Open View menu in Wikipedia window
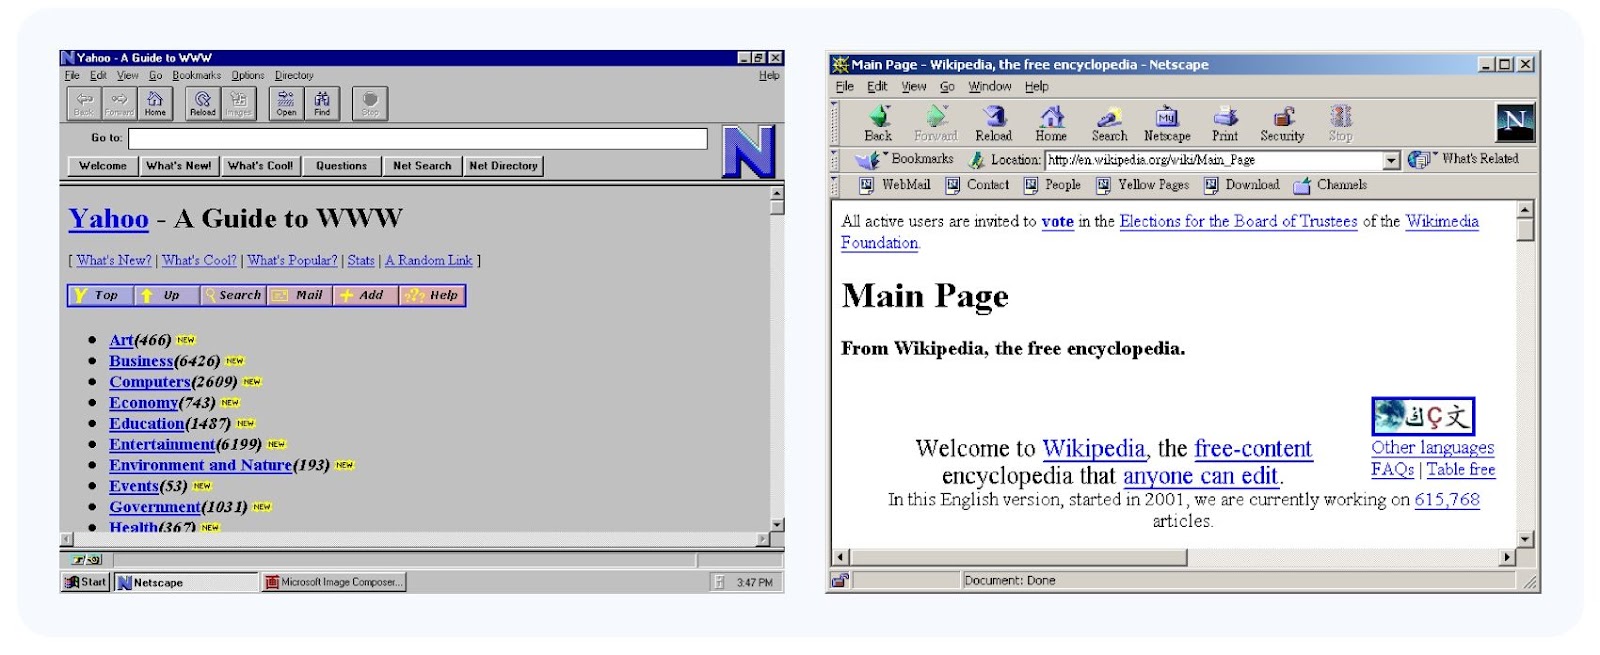 (x=914, y=87)
